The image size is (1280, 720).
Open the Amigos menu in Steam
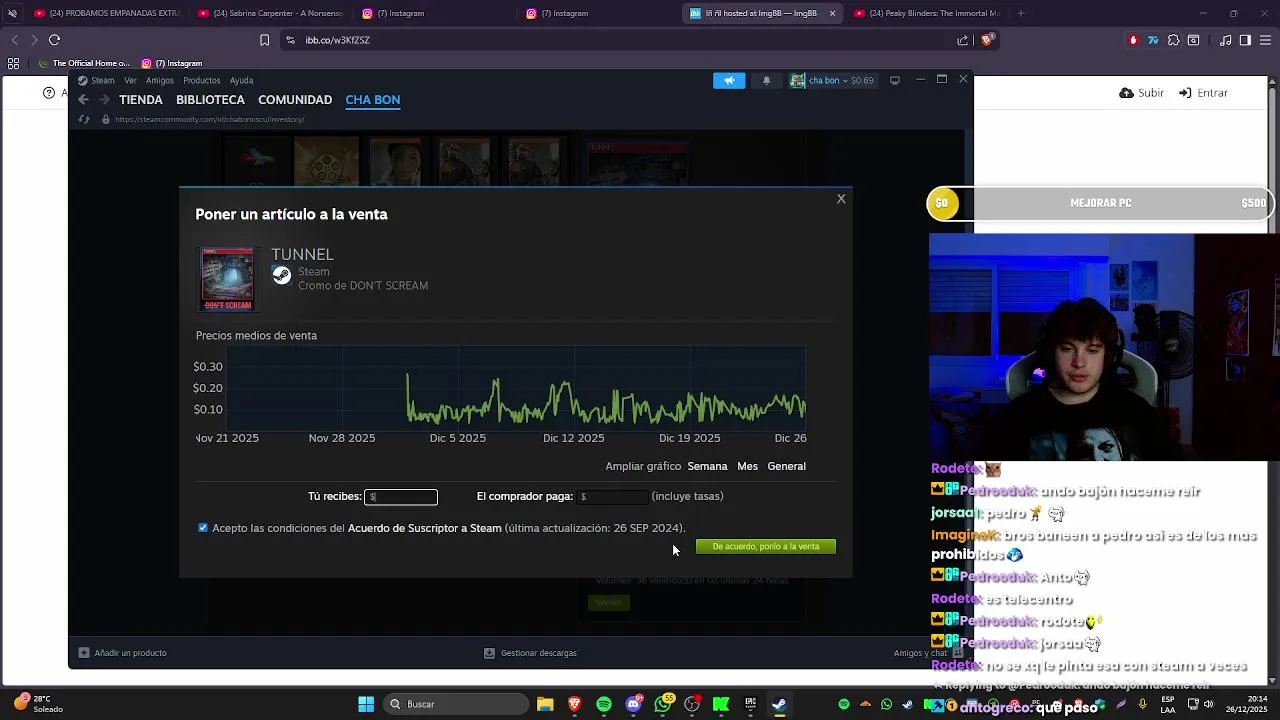160,80
